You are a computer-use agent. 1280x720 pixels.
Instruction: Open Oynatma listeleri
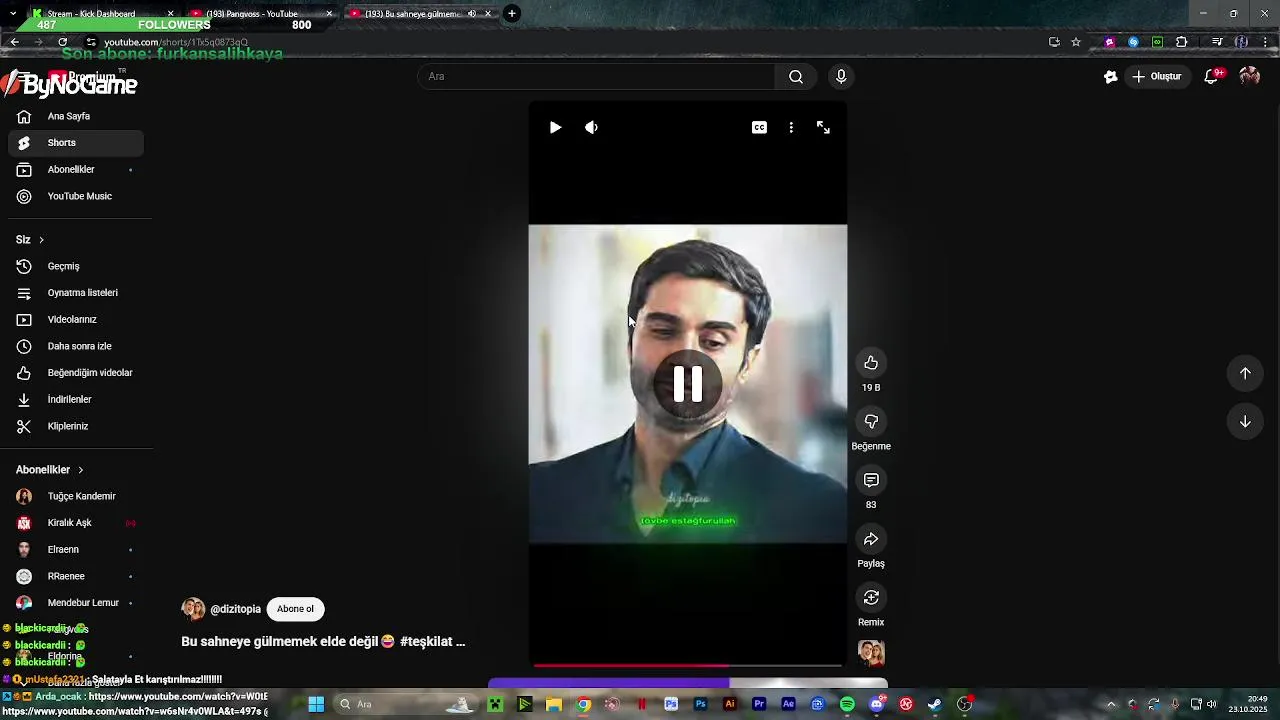coord(76,293)
